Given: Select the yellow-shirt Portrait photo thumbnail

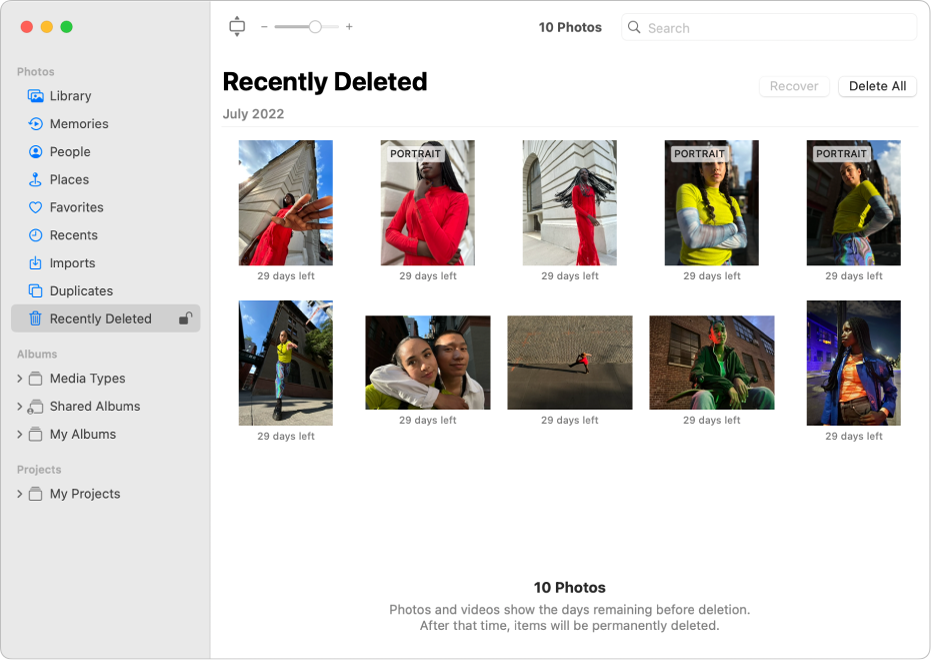Looking at the screenshot, I should point(711,203).
